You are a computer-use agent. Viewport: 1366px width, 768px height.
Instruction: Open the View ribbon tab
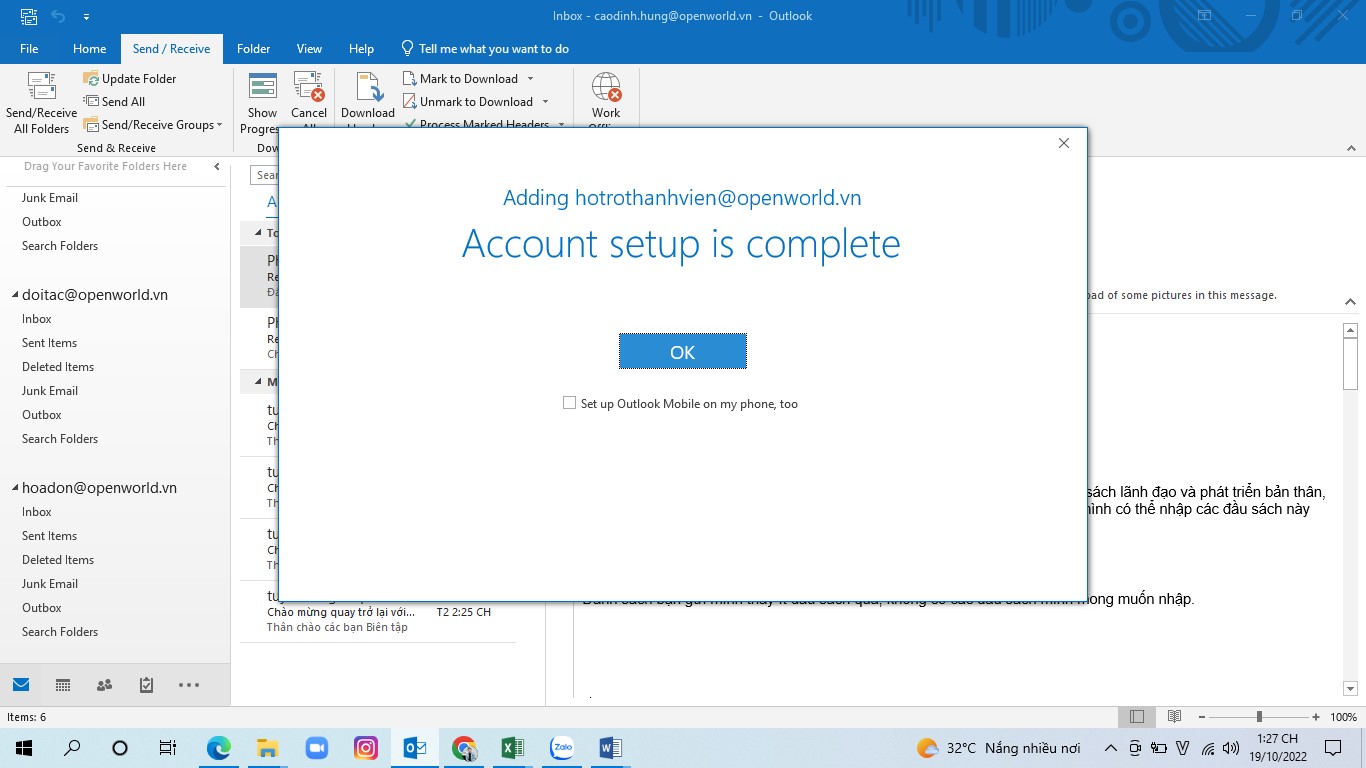pyautogui.click(x=309, y=48)
